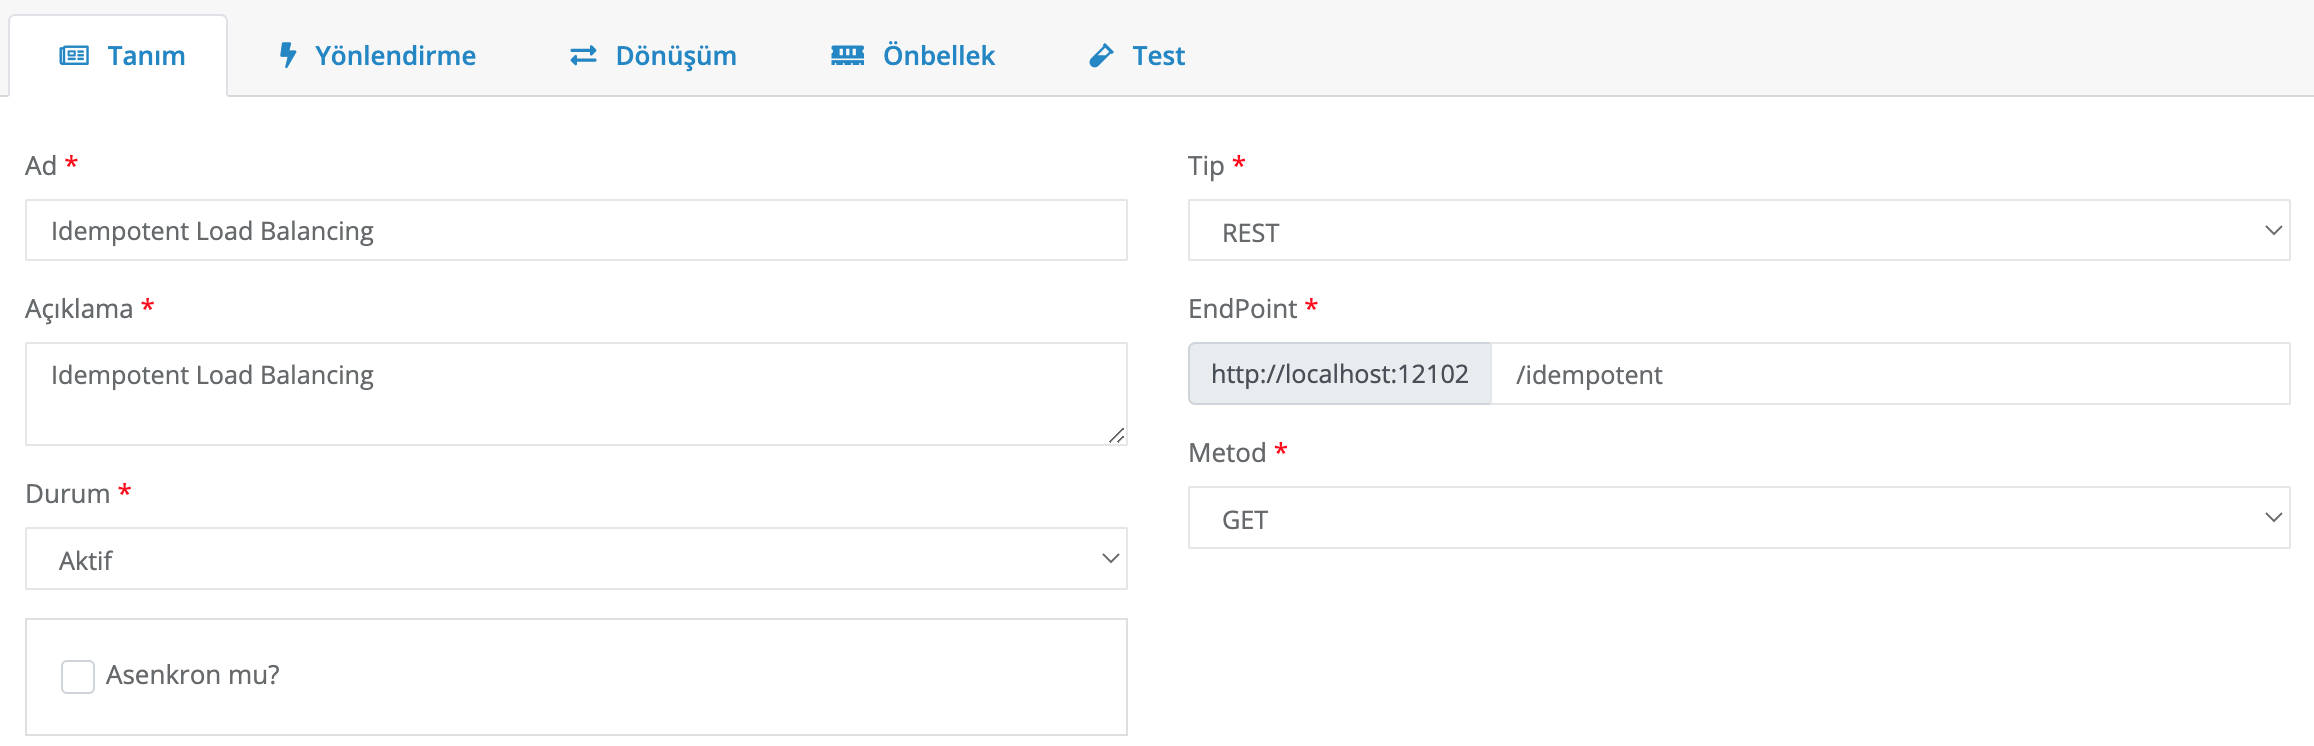The image size is (2314, 746).
Task: Open the Tip dropdown showing REST
Action: click(1738, 231)
